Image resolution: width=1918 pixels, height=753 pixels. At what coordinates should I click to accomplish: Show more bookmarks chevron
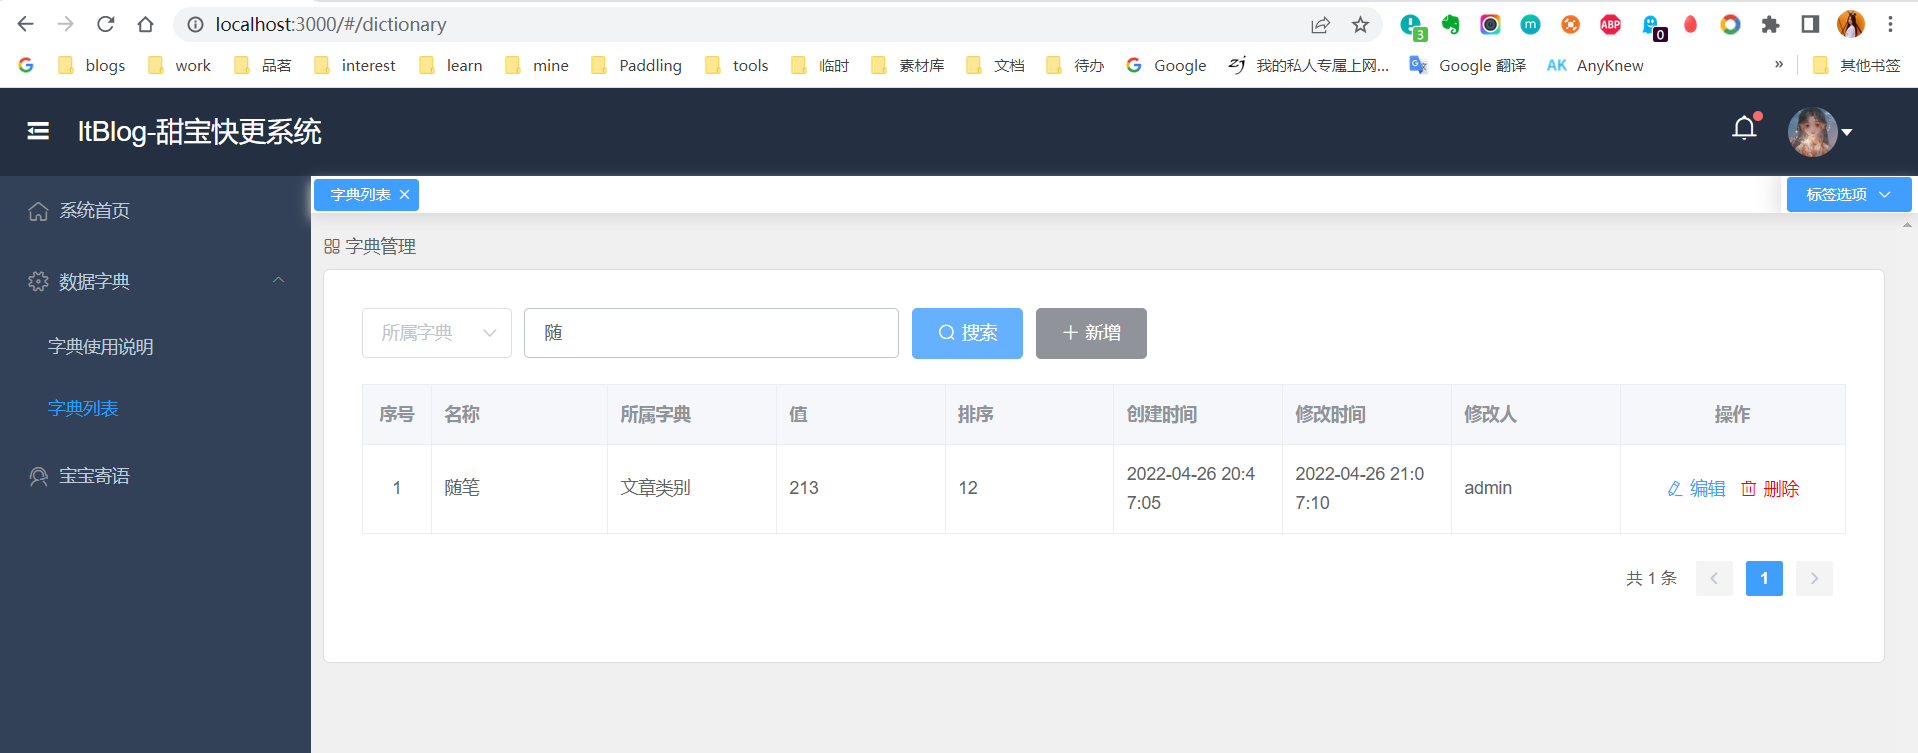pos(1779,64)
